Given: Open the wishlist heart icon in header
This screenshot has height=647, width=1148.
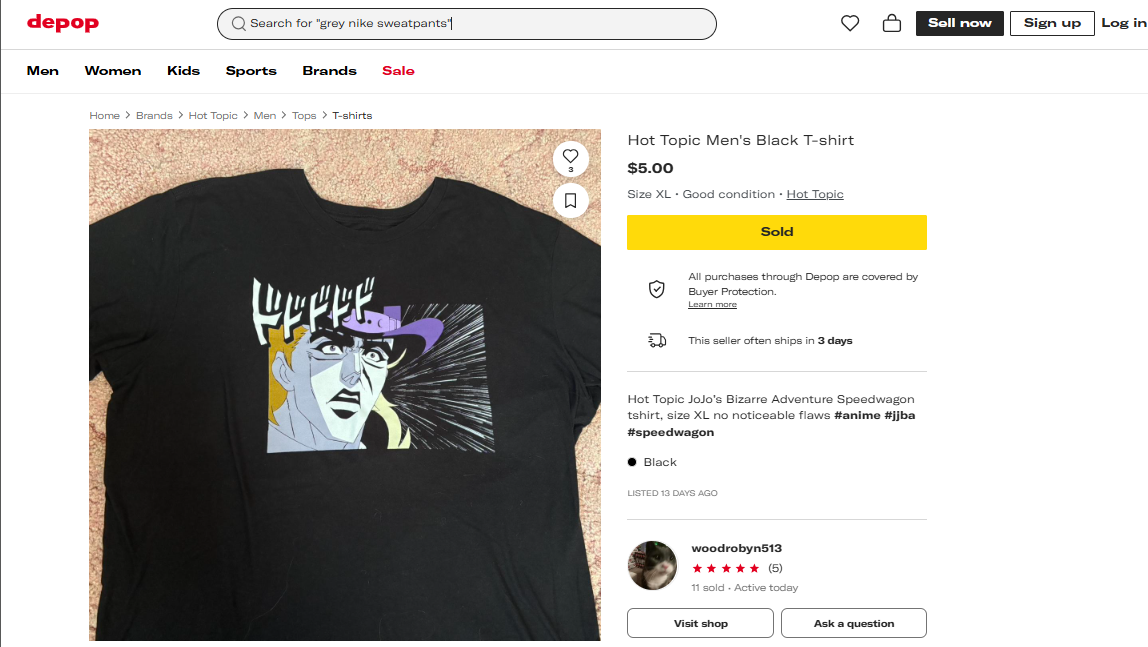Looking at the screenshot, I should [850, 23].
